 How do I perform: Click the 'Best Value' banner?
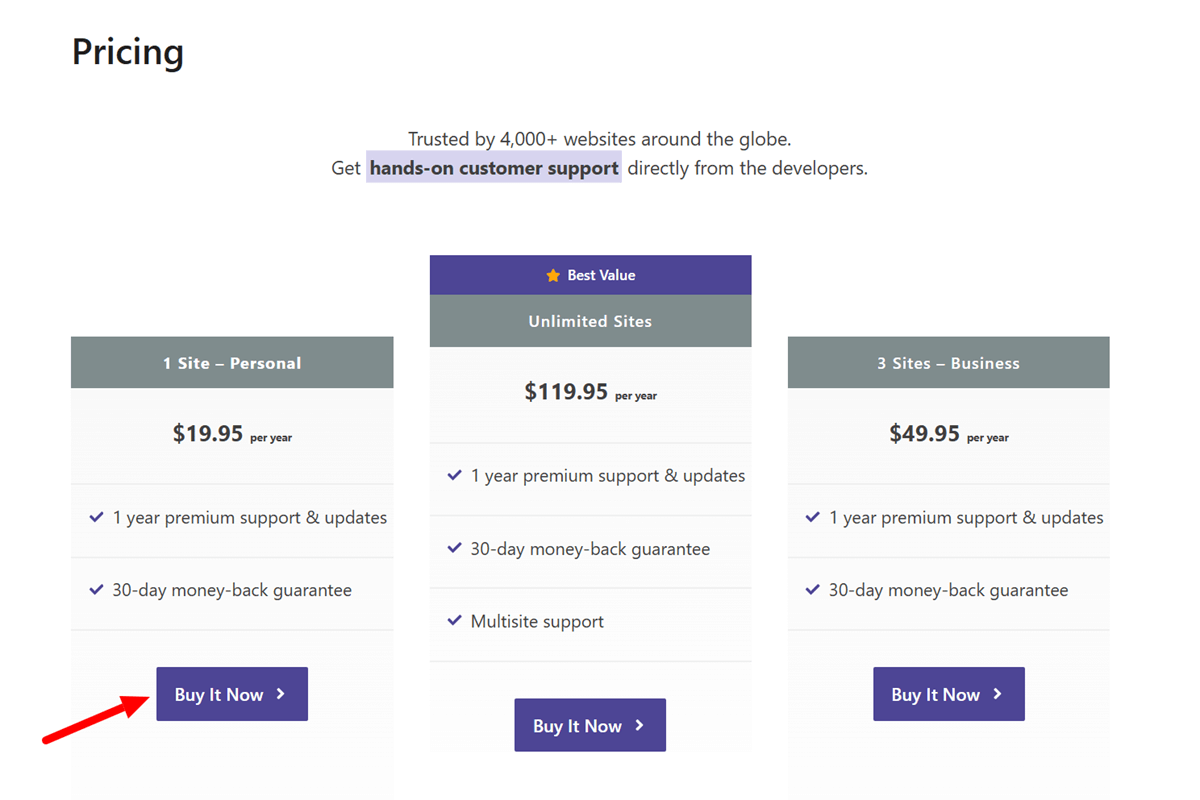coord(590,275)
